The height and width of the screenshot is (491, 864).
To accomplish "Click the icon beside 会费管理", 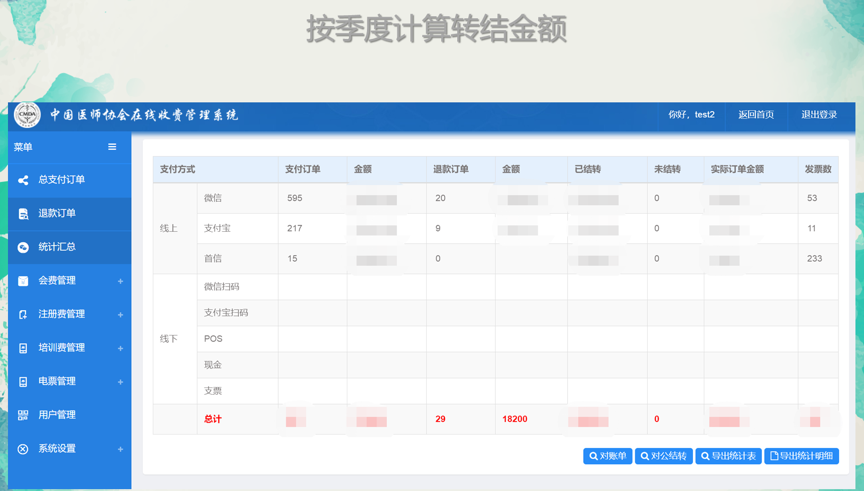I will [23, 281].
